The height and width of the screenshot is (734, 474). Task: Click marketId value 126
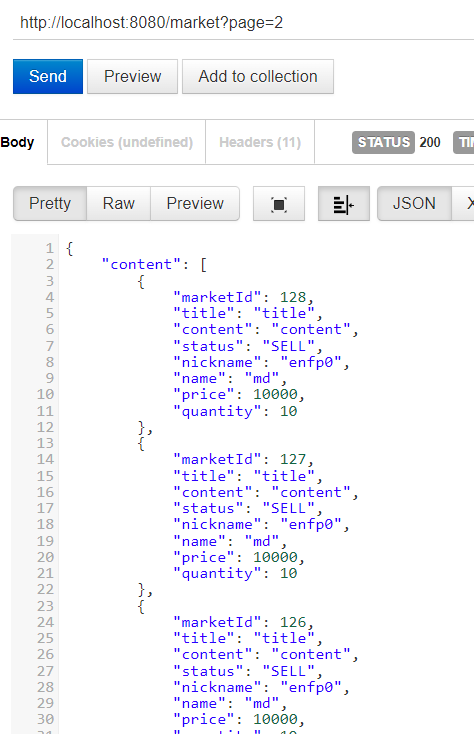click(293, 622)
